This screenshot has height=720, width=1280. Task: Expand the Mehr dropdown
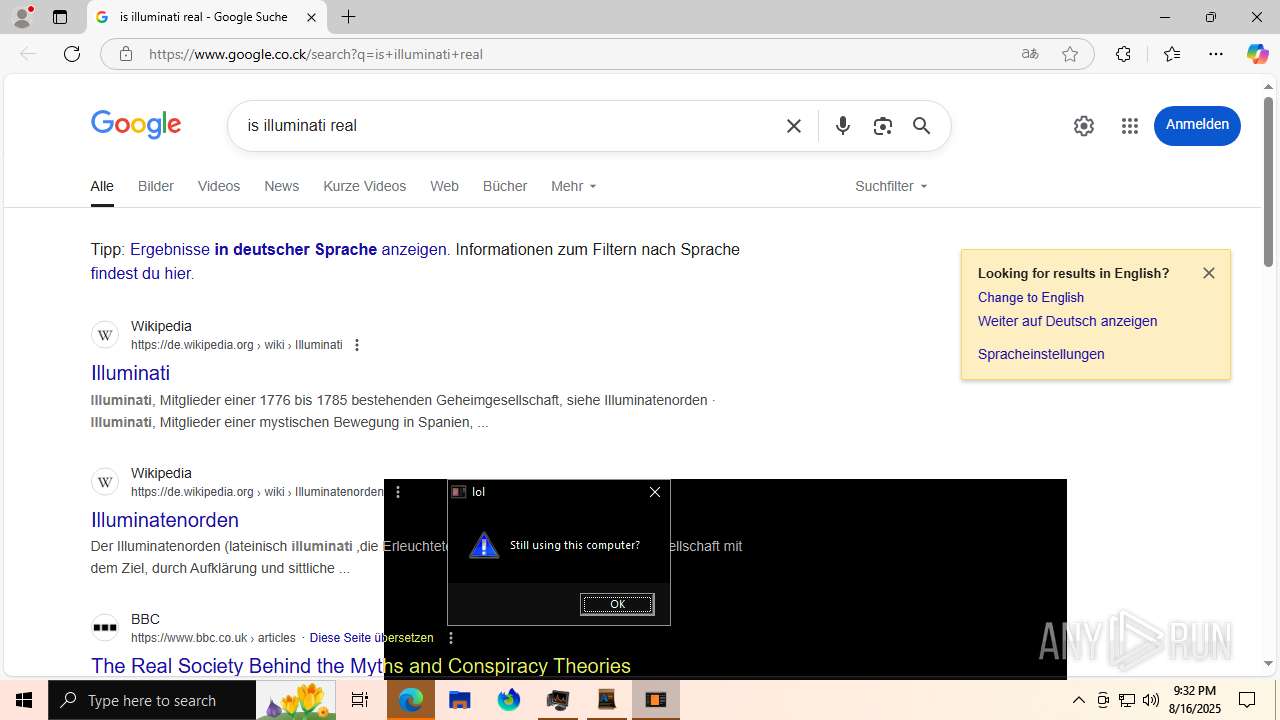coord(573,186)
